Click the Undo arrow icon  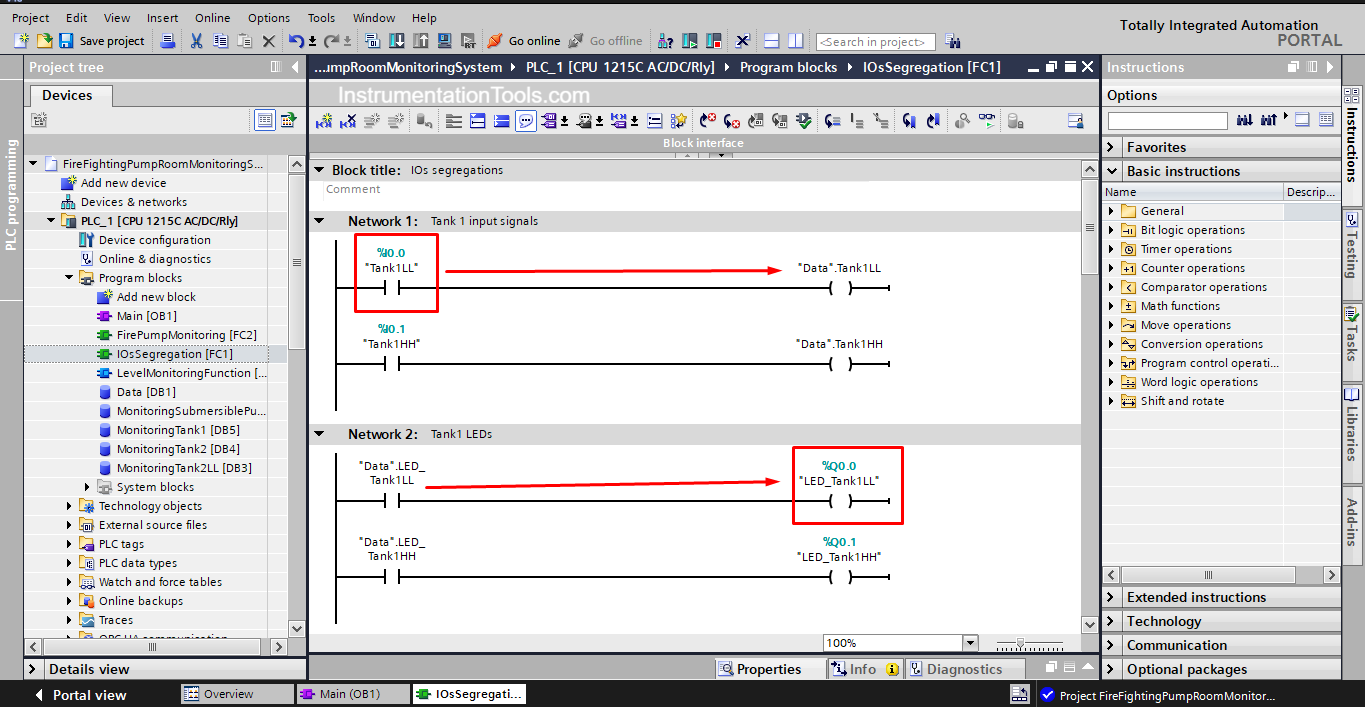tap(296, 41)
